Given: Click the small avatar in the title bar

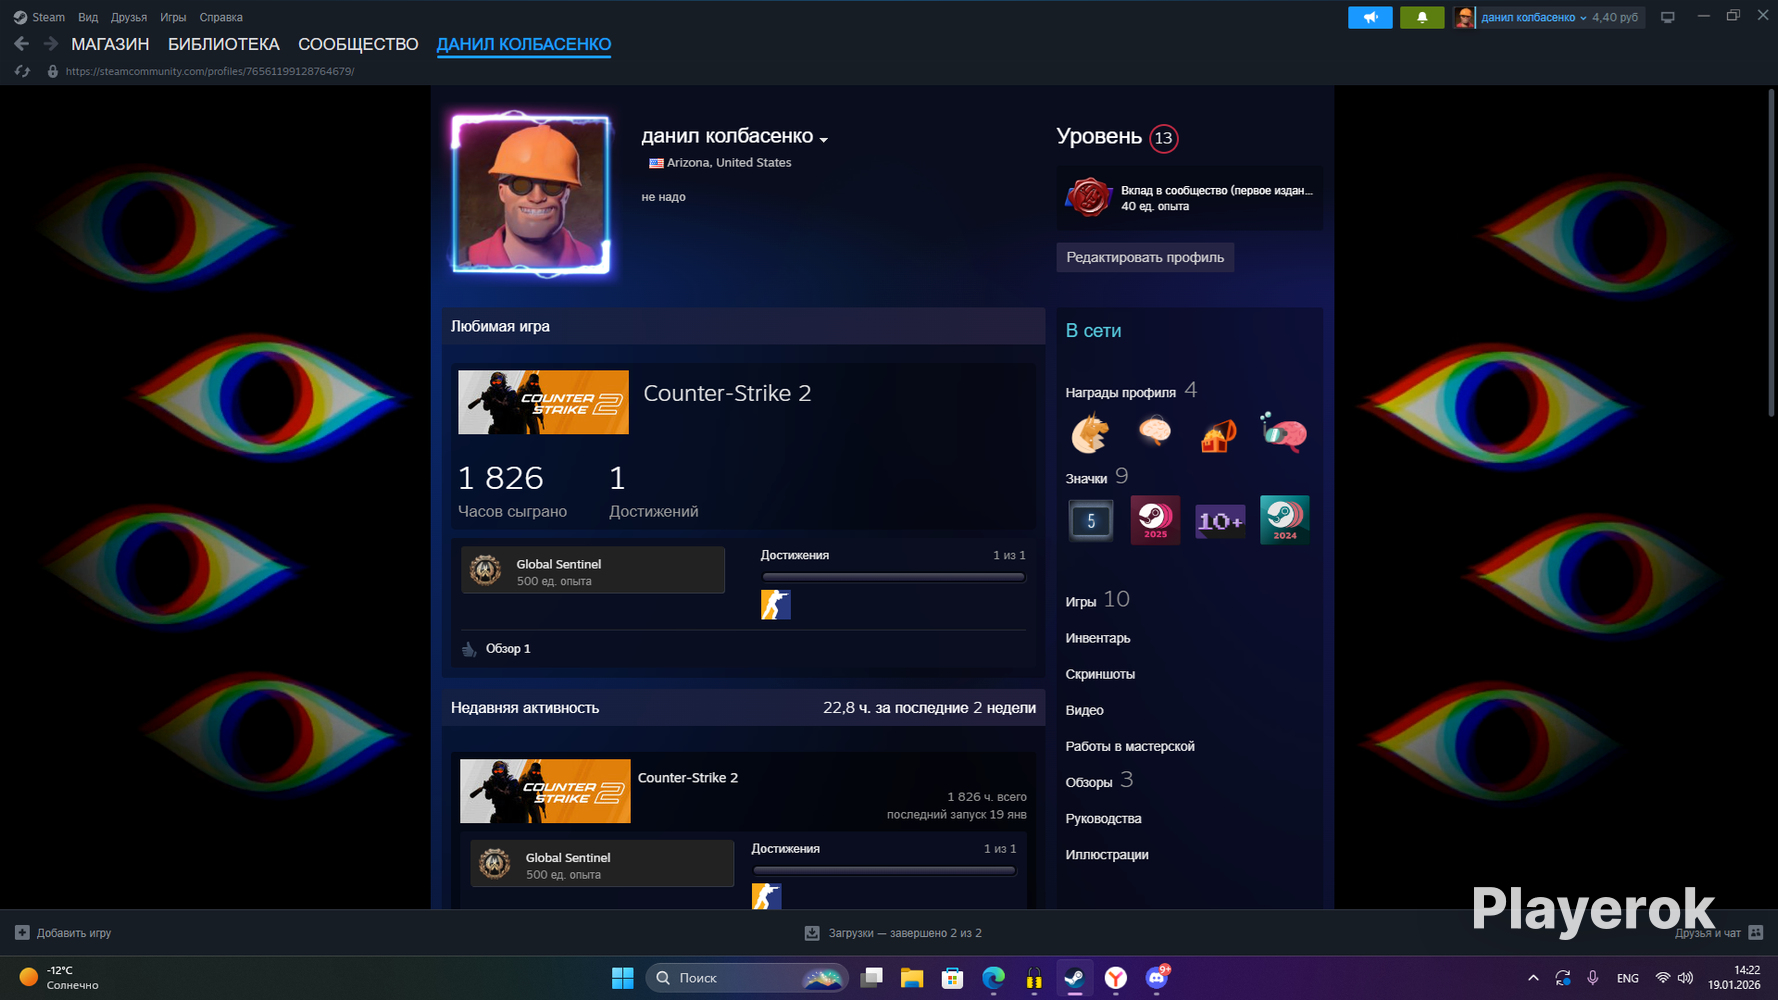Looking at the screenshot, I should [x=1464, y=17].
